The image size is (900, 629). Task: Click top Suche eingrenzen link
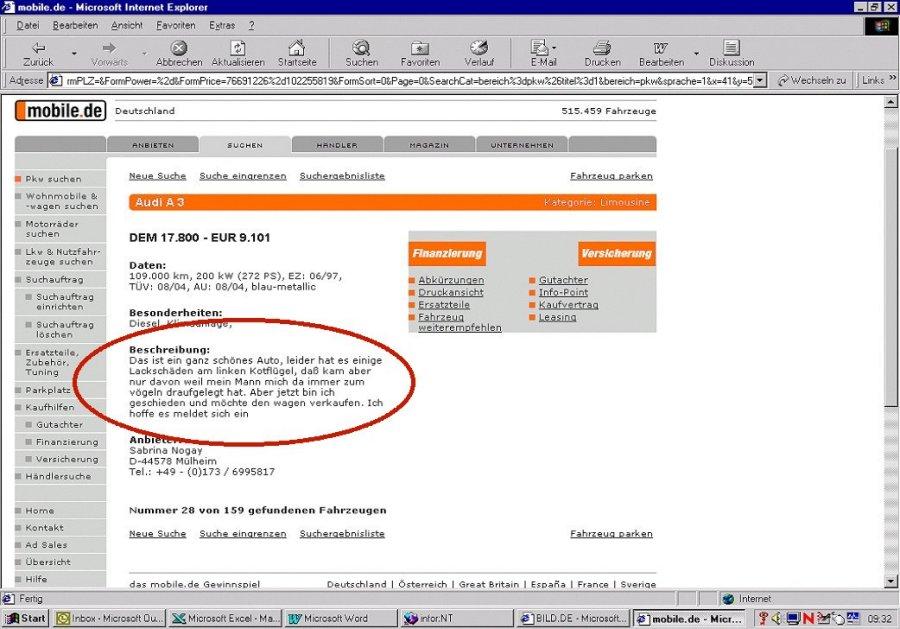(243, 176)
